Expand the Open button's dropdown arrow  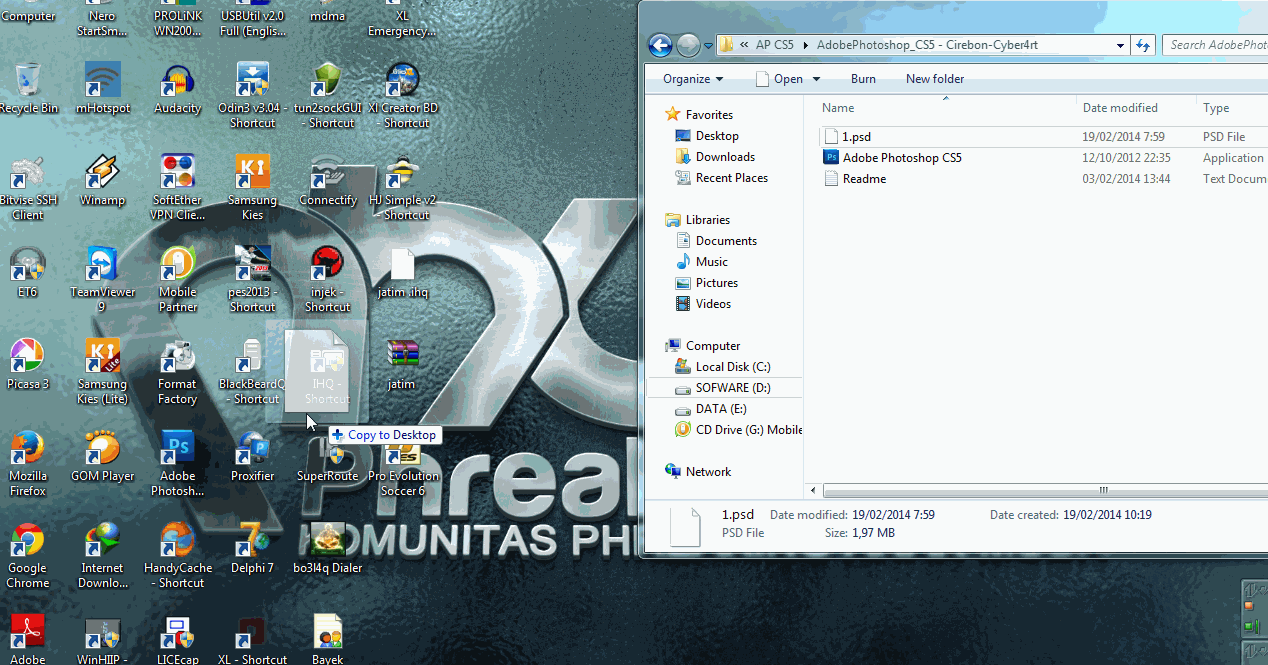click(x=816, y=79)
